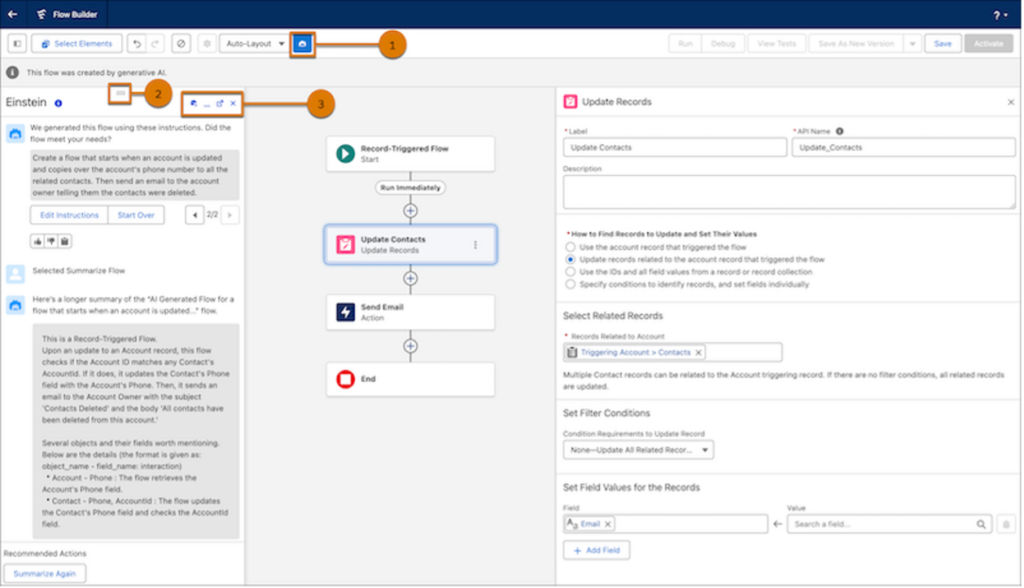Click the Update Contacts element icon
Image resolution: width=1024 pixels, height=588 pixels.
[345, 244]
